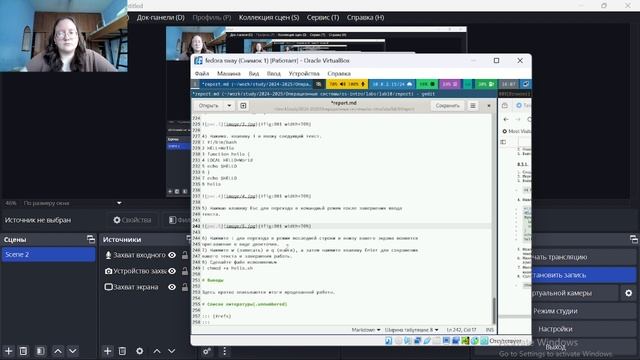The image size is (640, 360).
Task: Click 'Настройки' button in Controls
Action: point(584,329)
